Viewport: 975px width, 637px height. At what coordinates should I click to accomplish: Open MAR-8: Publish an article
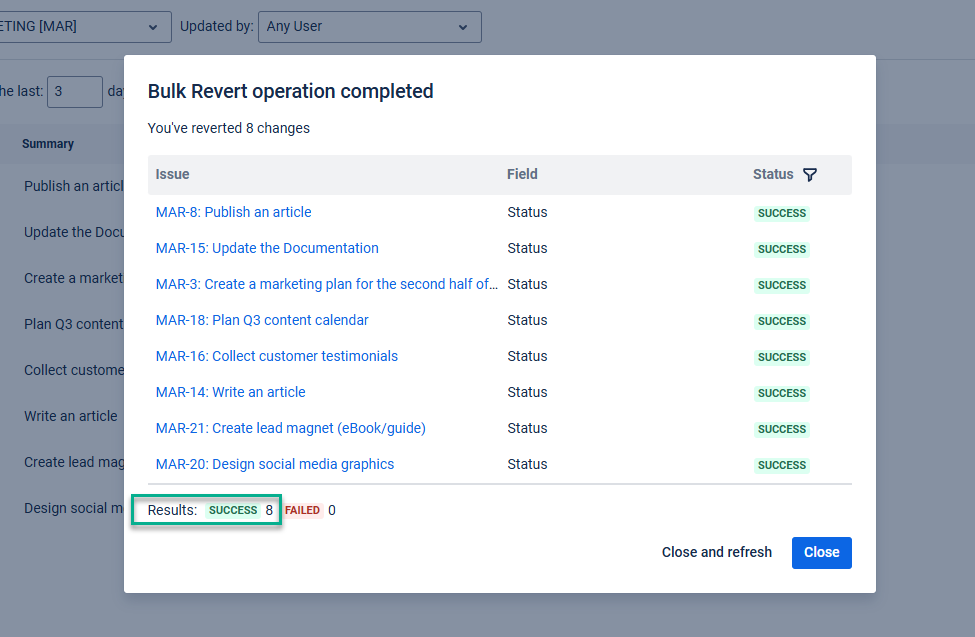point(233,212)
